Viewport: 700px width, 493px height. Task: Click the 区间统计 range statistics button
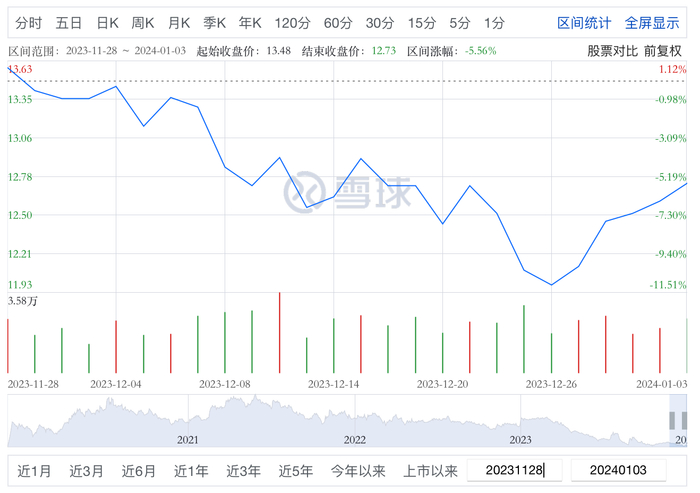click(x=583, y=22)
